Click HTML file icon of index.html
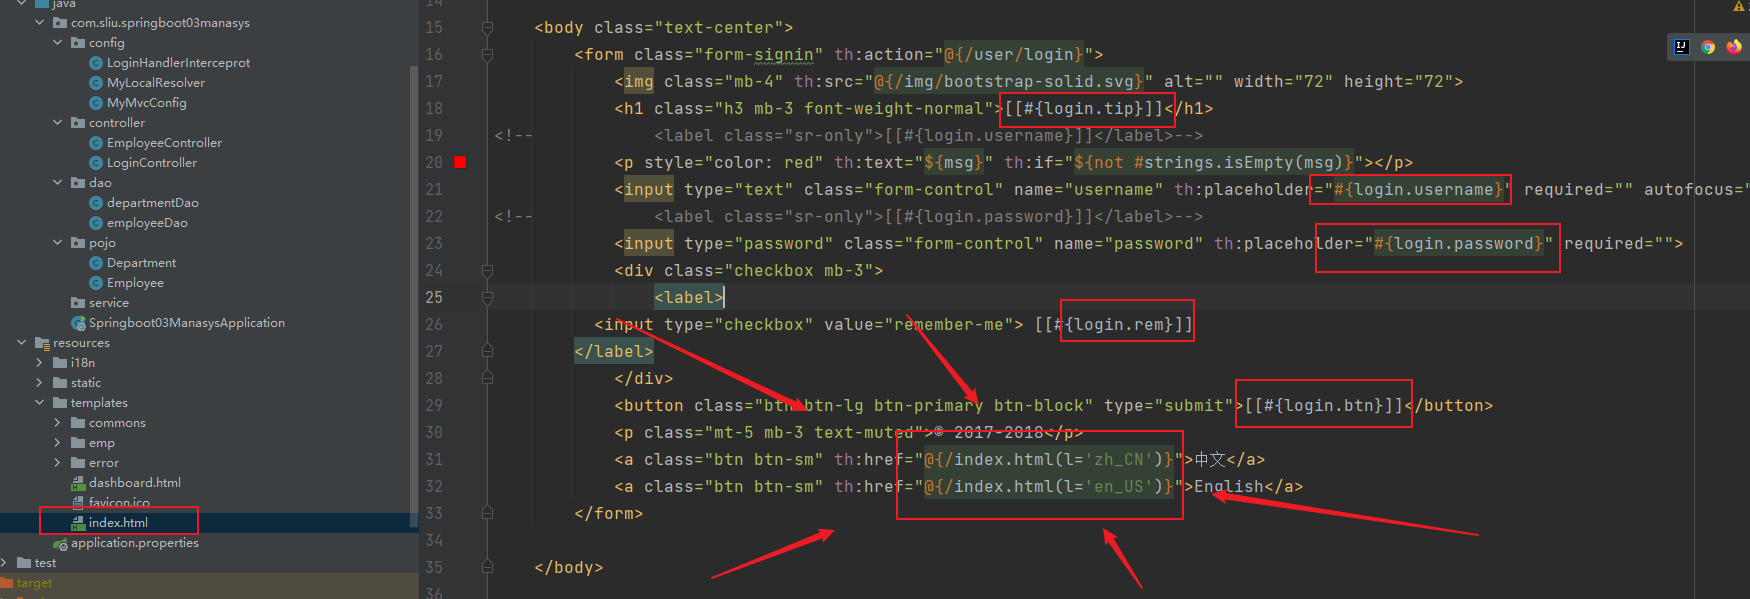This screenshot has height=599, width=1750. point(78,523)
